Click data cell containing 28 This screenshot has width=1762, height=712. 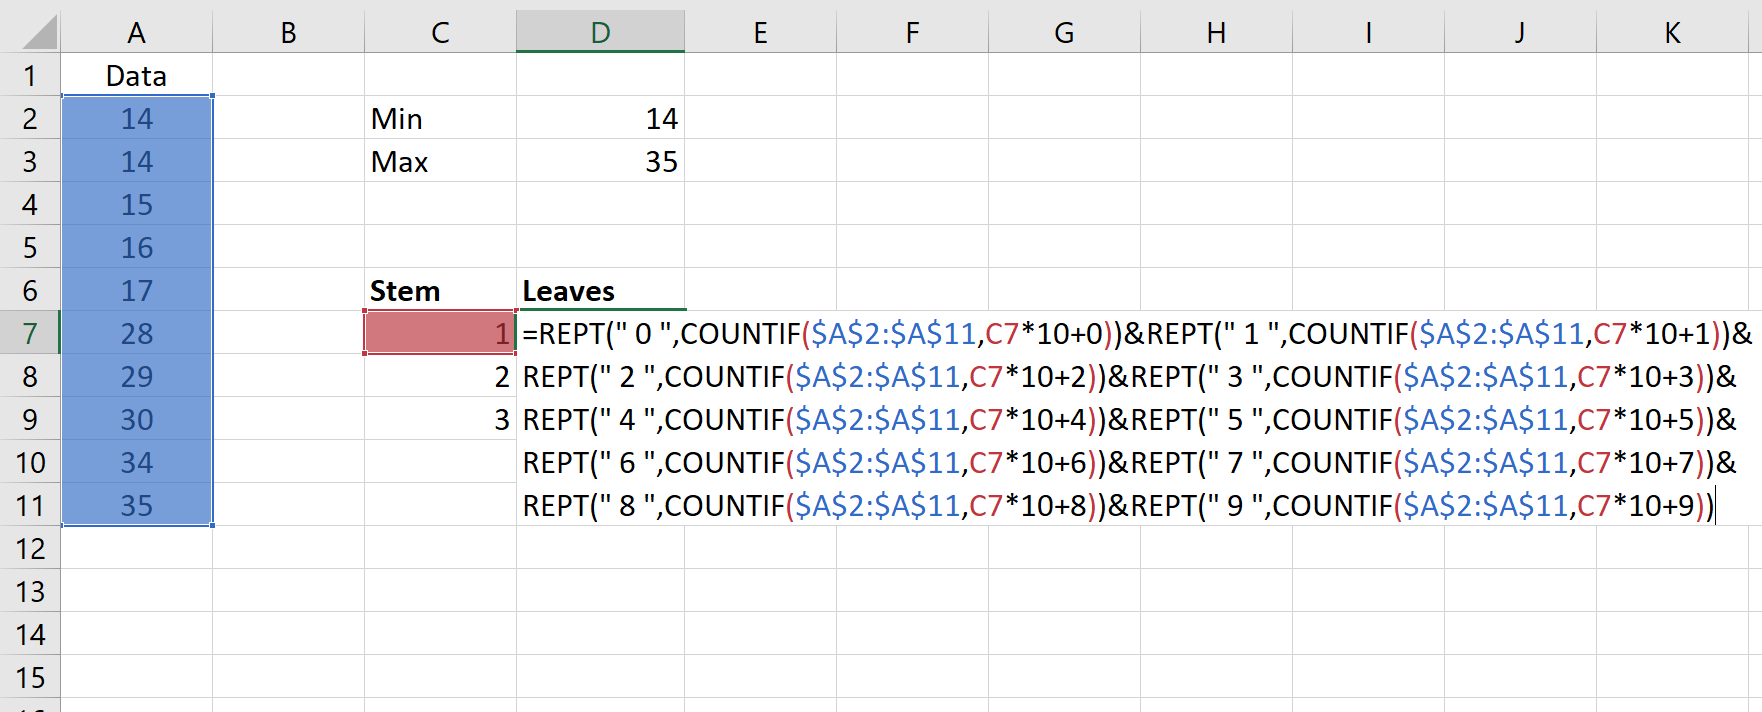point(137,333)
